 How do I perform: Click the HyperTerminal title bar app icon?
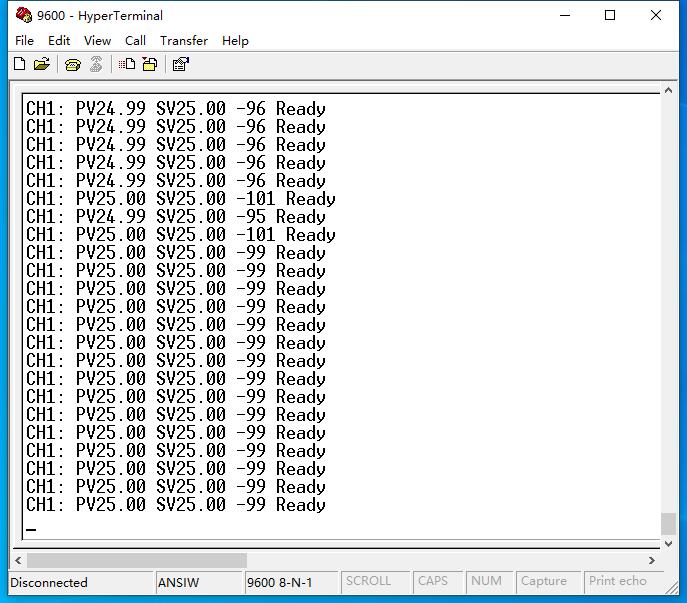point(24,15)
